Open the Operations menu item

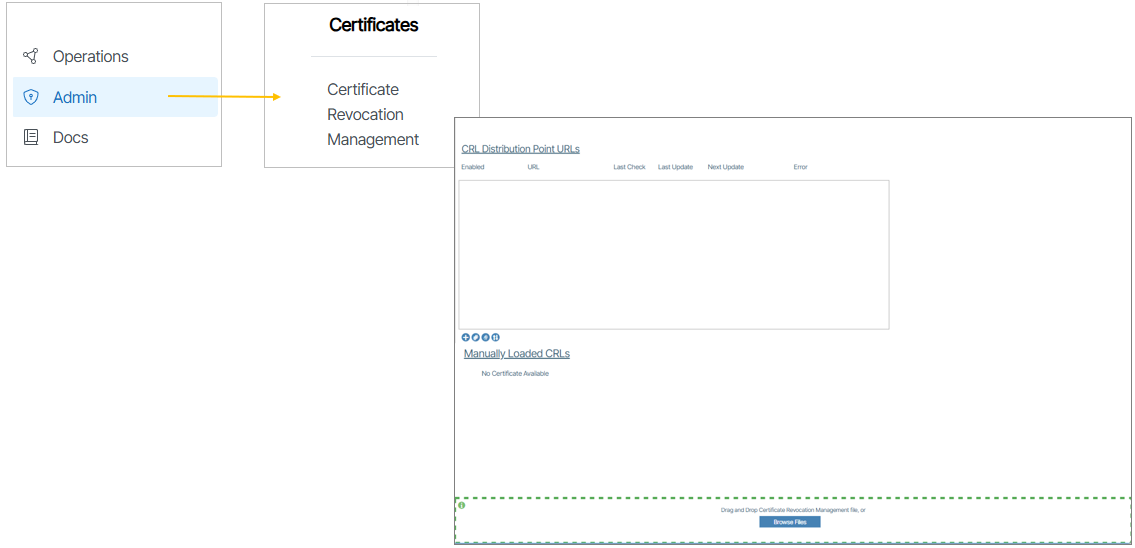90,56
